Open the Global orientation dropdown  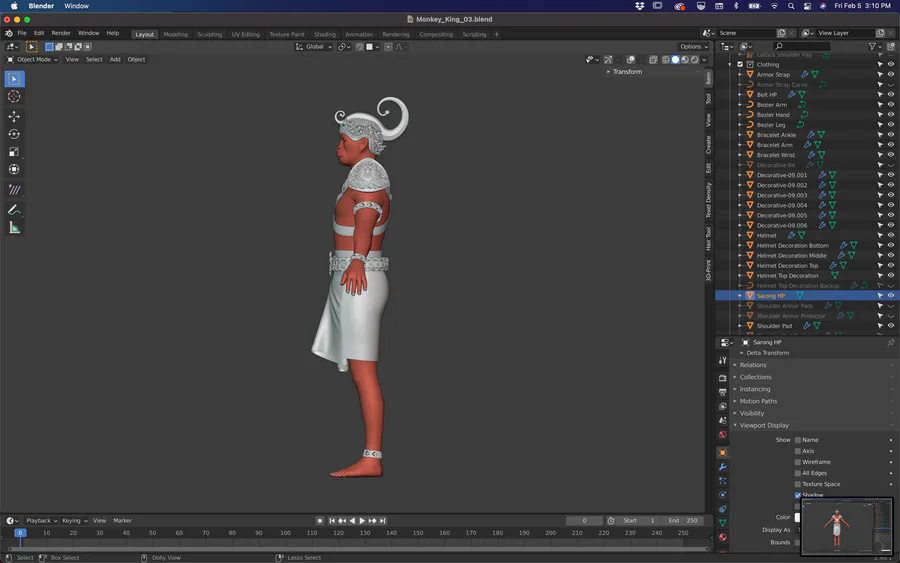point(313,47)
